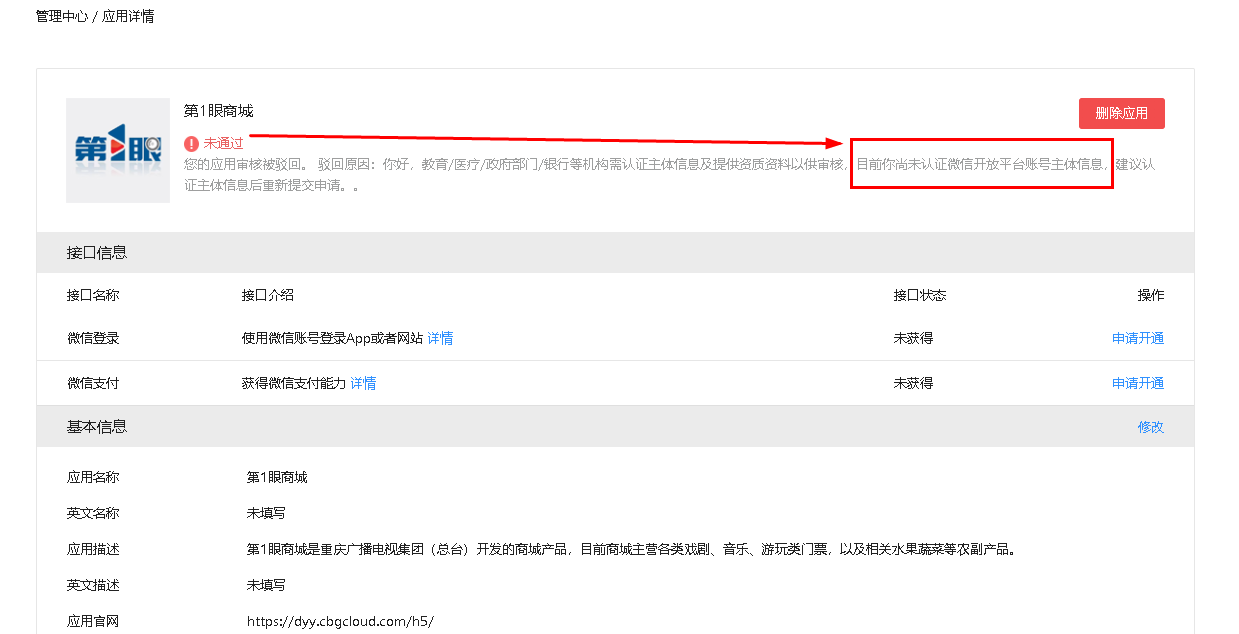
Task: Click 应用详情 breadcrumb text
Action: (x=128, y=17)
